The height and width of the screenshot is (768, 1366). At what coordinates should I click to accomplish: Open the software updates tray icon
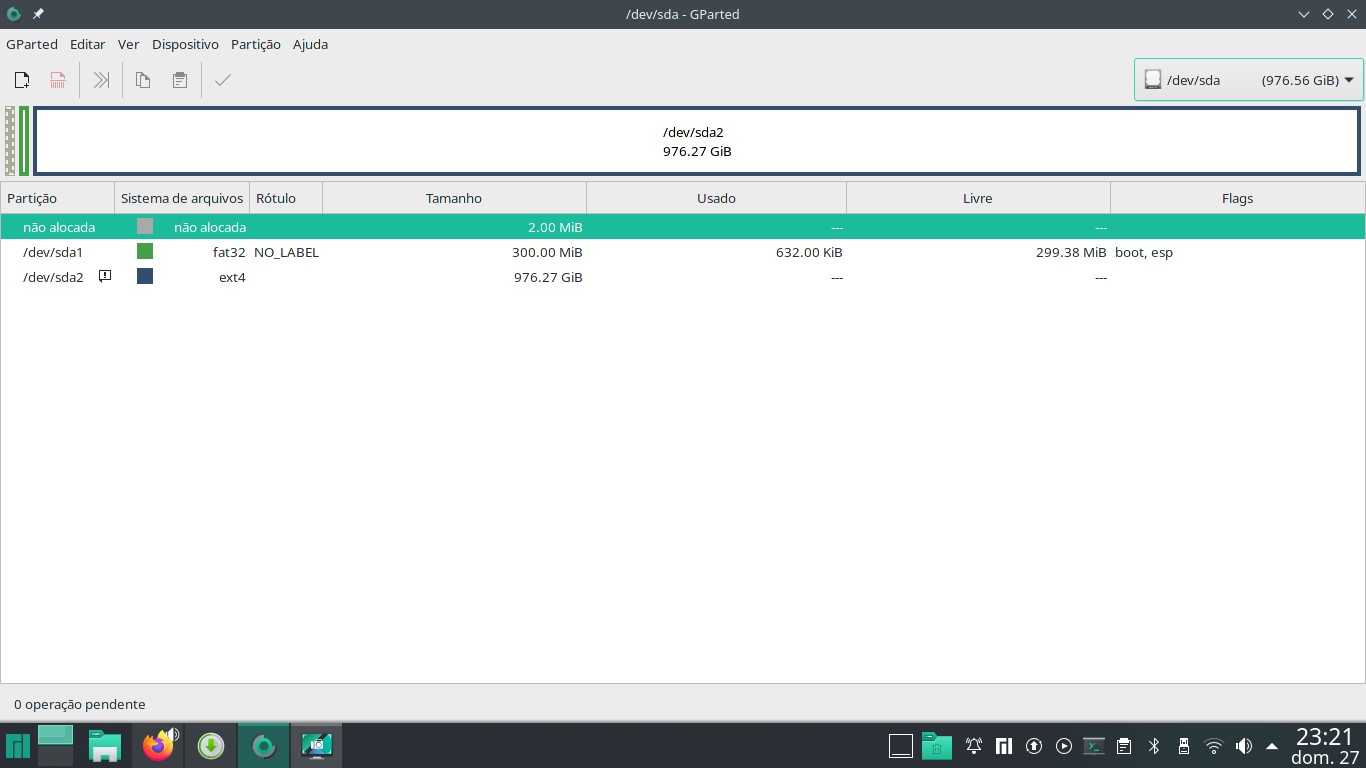(x=1034, y=746)
